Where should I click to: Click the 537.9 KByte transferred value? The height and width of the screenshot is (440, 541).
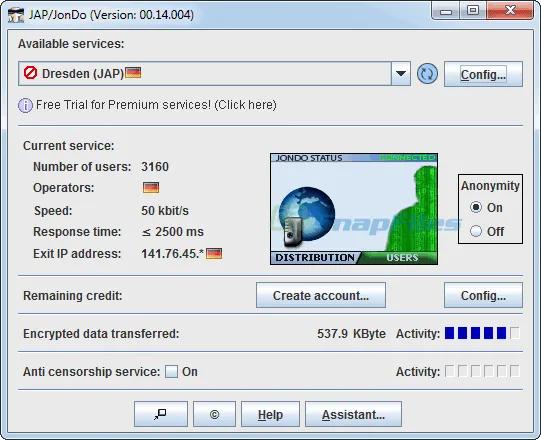(x=351, y=334)
